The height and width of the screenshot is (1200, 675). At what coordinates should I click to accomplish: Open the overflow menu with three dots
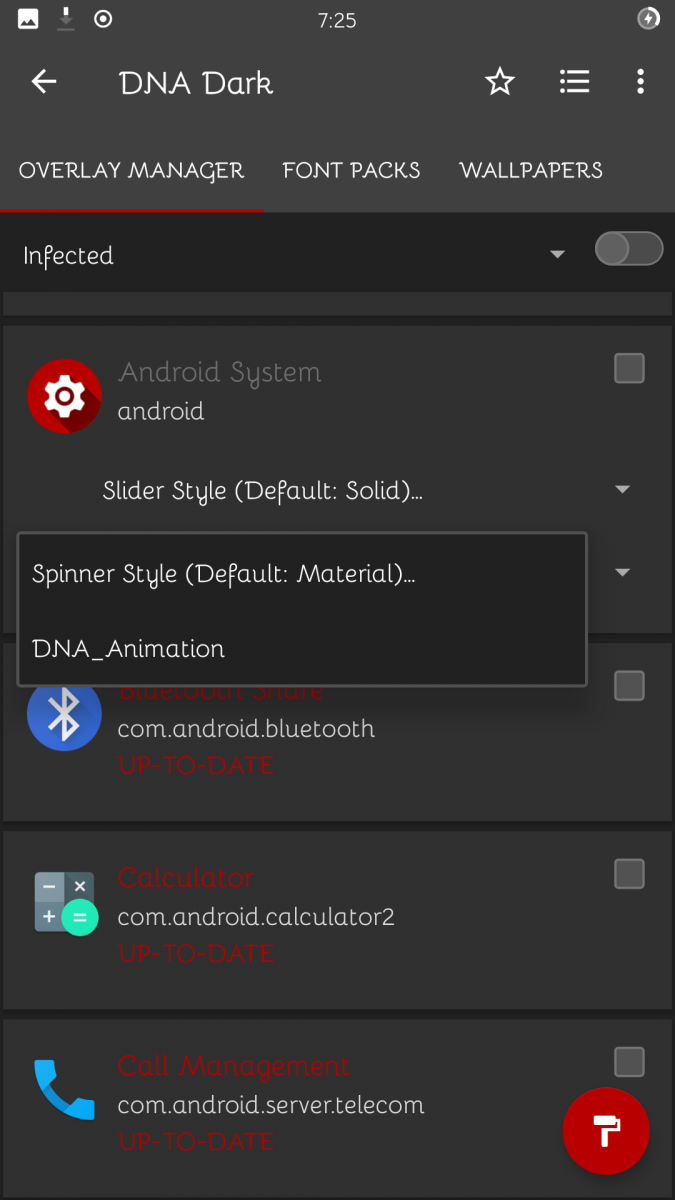[x=640, y=82]
